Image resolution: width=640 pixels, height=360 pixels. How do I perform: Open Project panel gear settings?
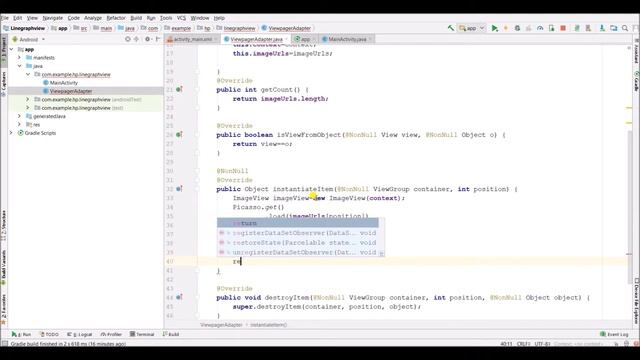pyautogui.click(x=147, y=39)
